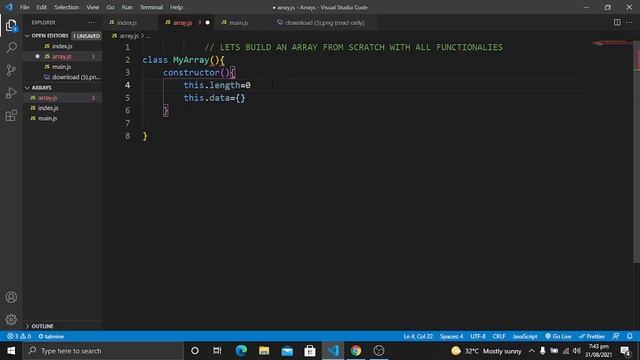Open the Source Control view
640x360 pixels.
point(11,70)
